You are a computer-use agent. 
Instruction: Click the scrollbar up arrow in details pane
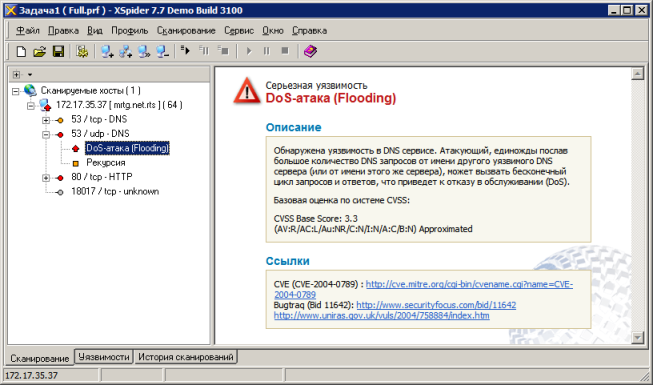click(638, 74)
